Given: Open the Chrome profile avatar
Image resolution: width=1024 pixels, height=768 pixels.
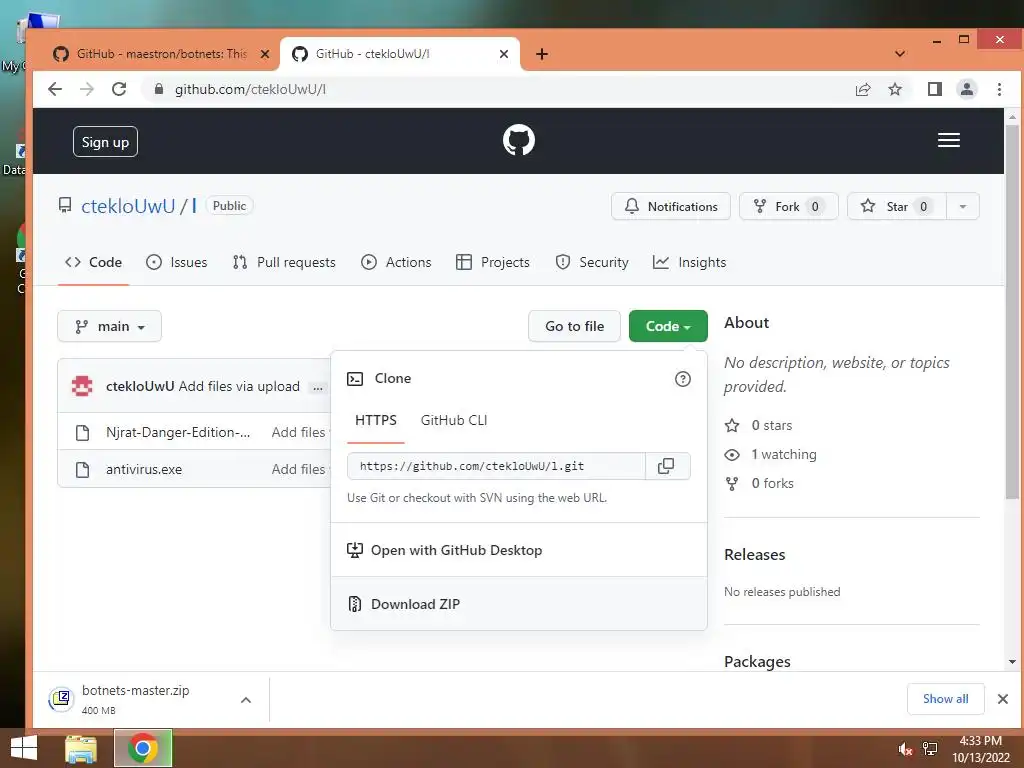Looking at the screenshot, I should tap(967, 89).
